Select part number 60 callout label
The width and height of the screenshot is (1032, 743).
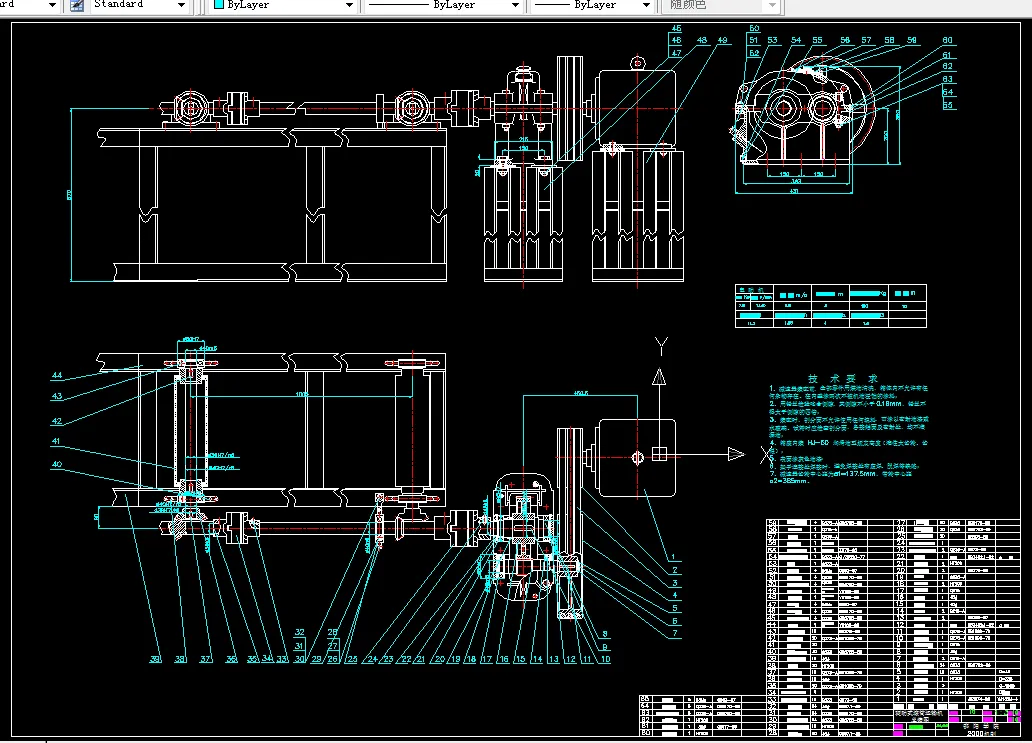[x=947, y=41]
